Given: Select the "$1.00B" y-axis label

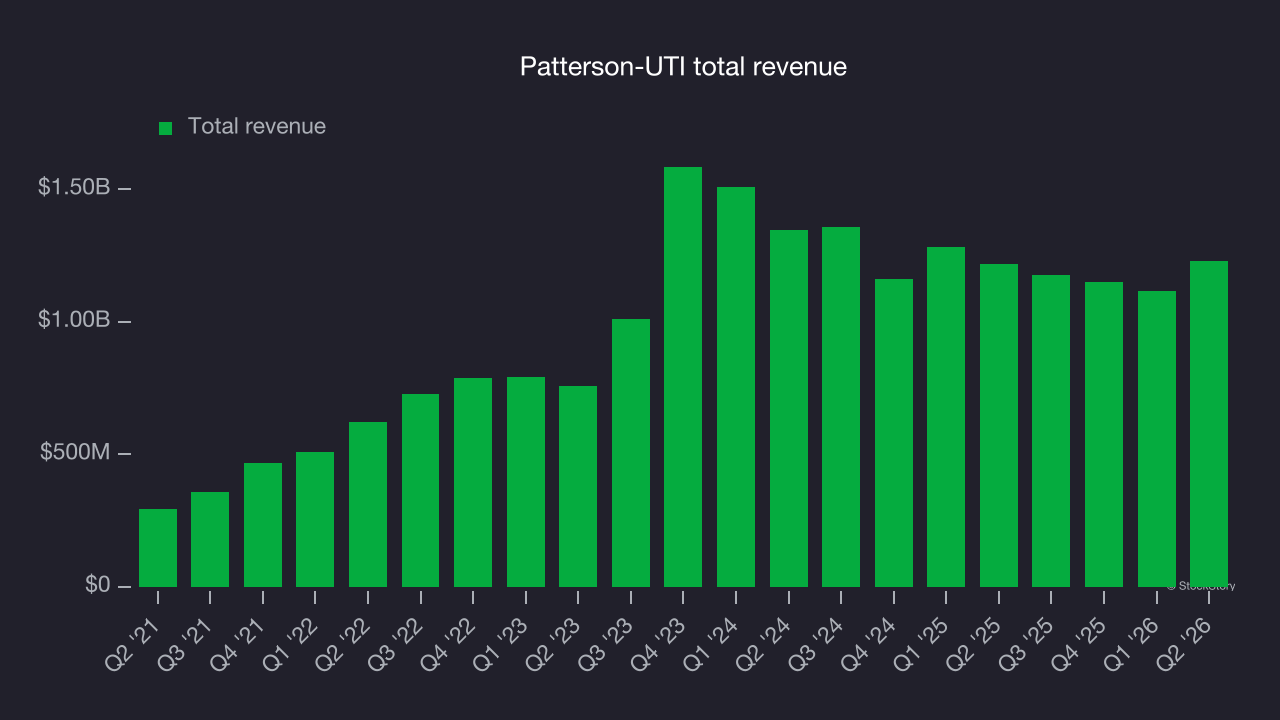Looking at the screenshot, I should pyautogui.click(x=74, y=320).
